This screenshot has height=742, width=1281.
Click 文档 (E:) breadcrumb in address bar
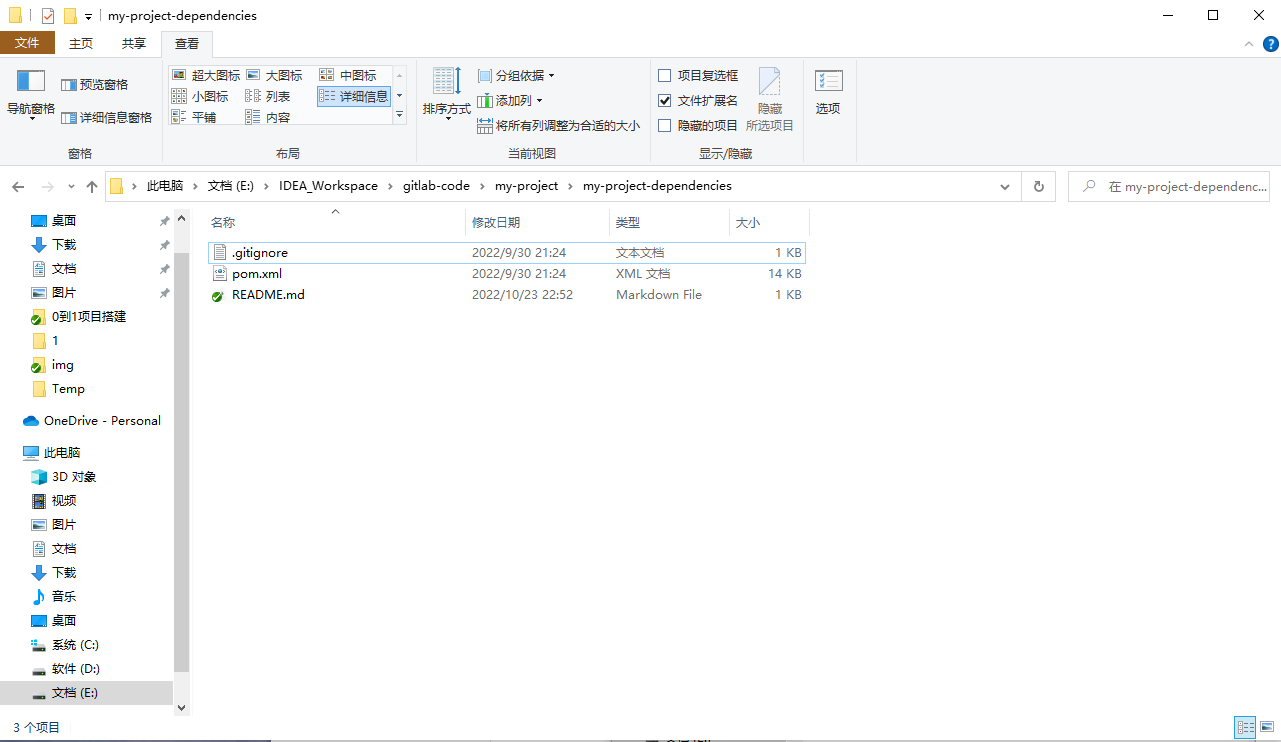pos(231,186)
